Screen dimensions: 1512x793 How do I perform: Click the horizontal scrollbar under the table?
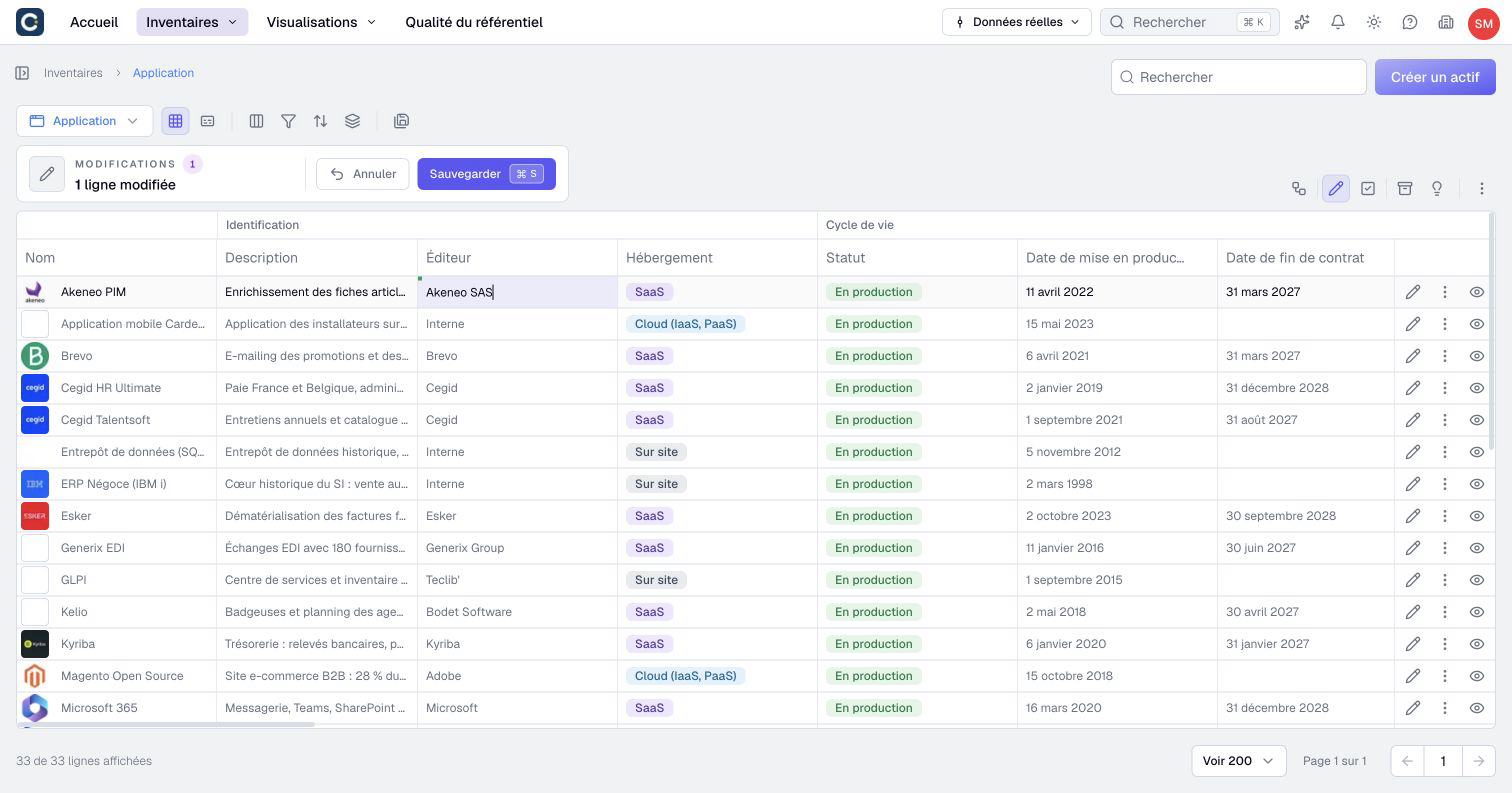pos(166,724)
